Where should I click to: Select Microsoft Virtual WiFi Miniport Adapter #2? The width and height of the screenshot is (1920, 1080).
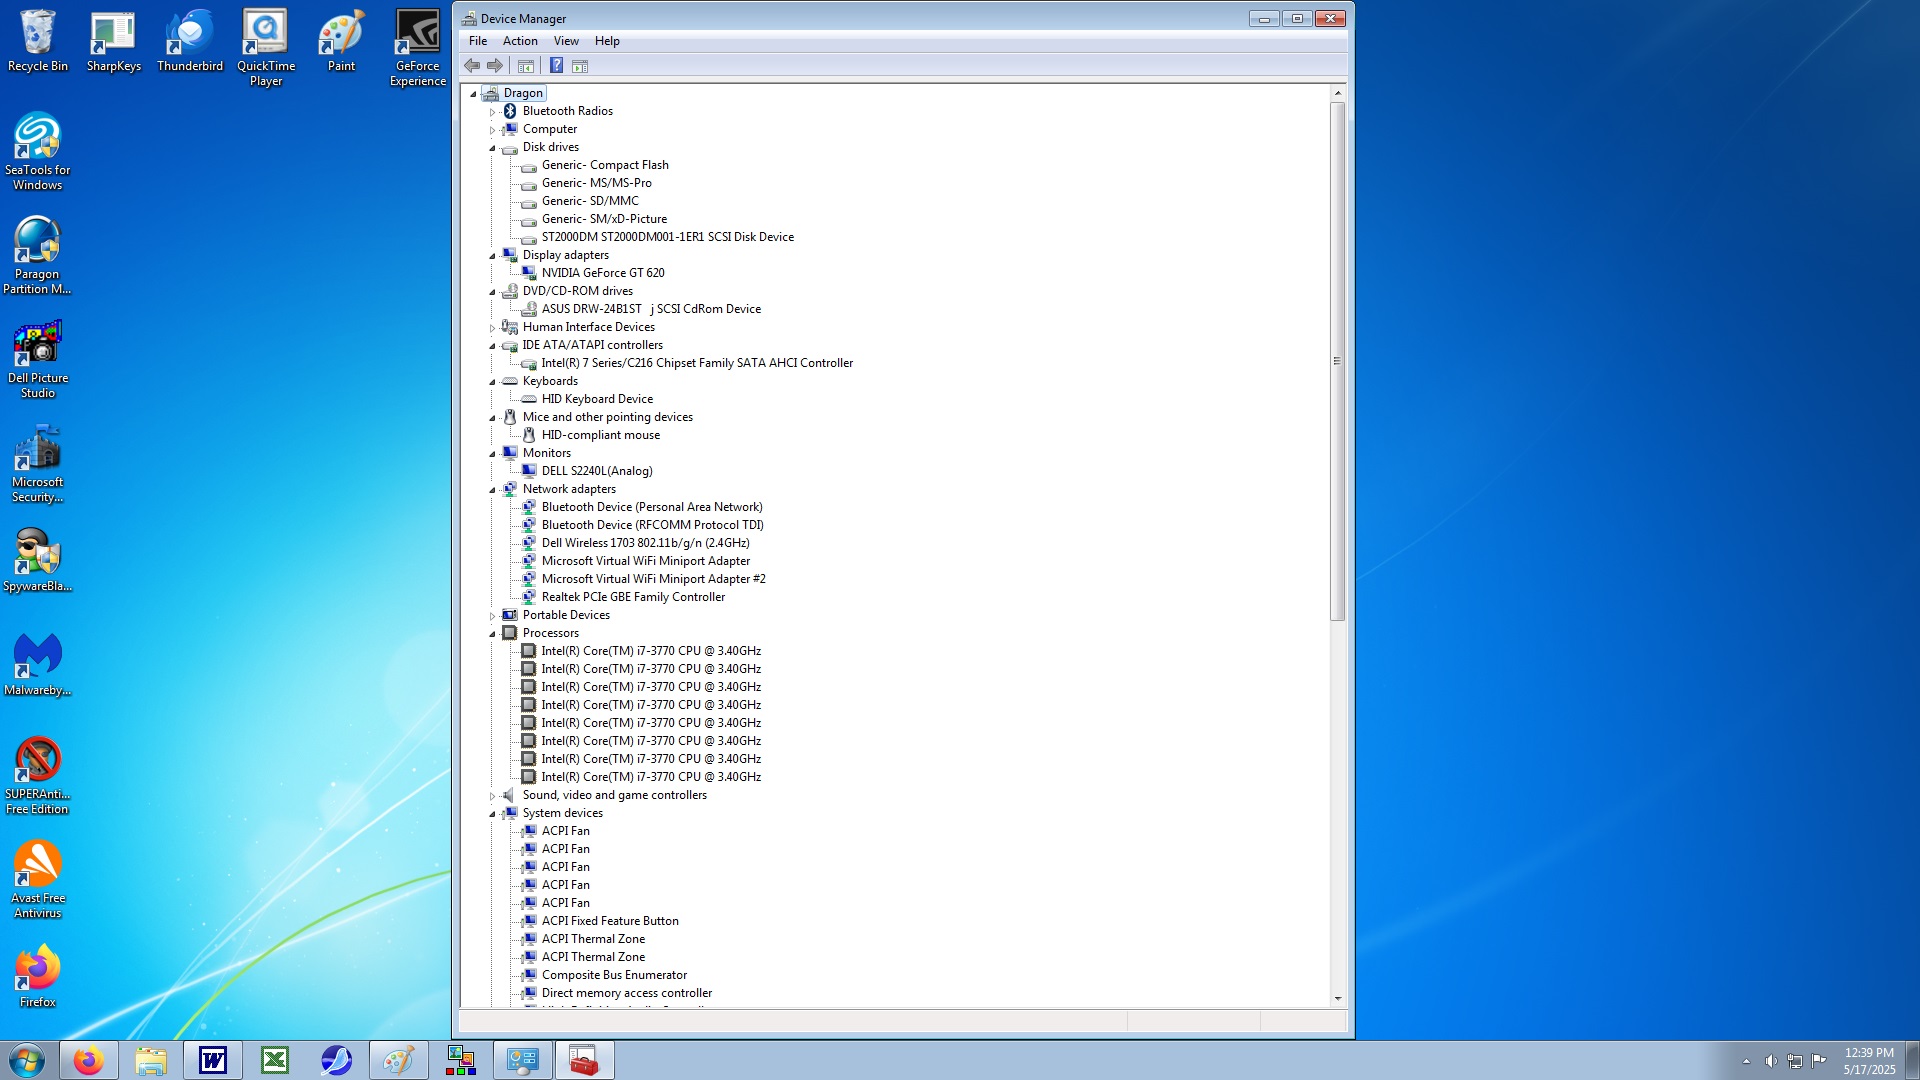[654, 579]
